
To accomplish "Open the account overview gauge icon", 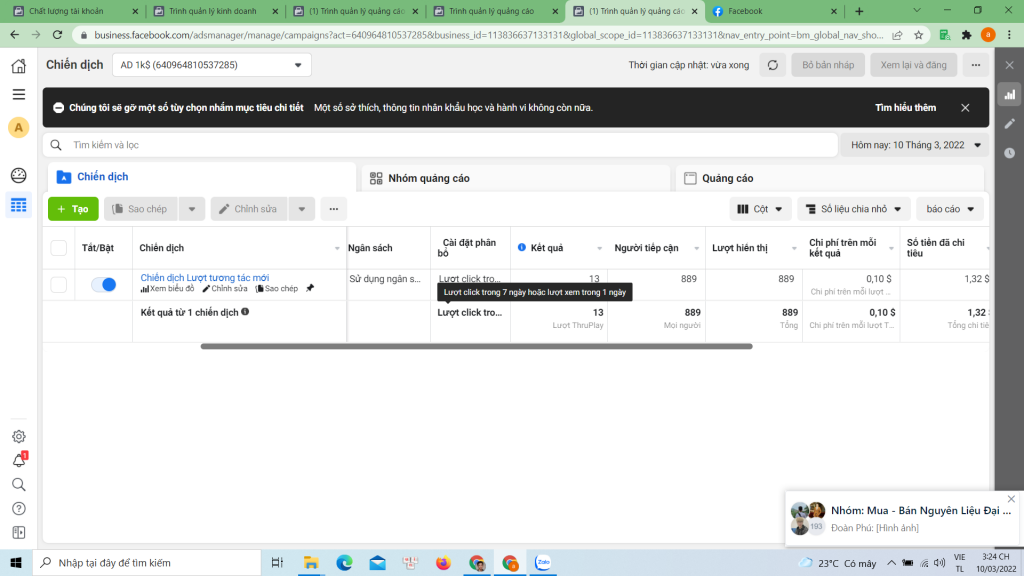I will (x=18, y=176).
